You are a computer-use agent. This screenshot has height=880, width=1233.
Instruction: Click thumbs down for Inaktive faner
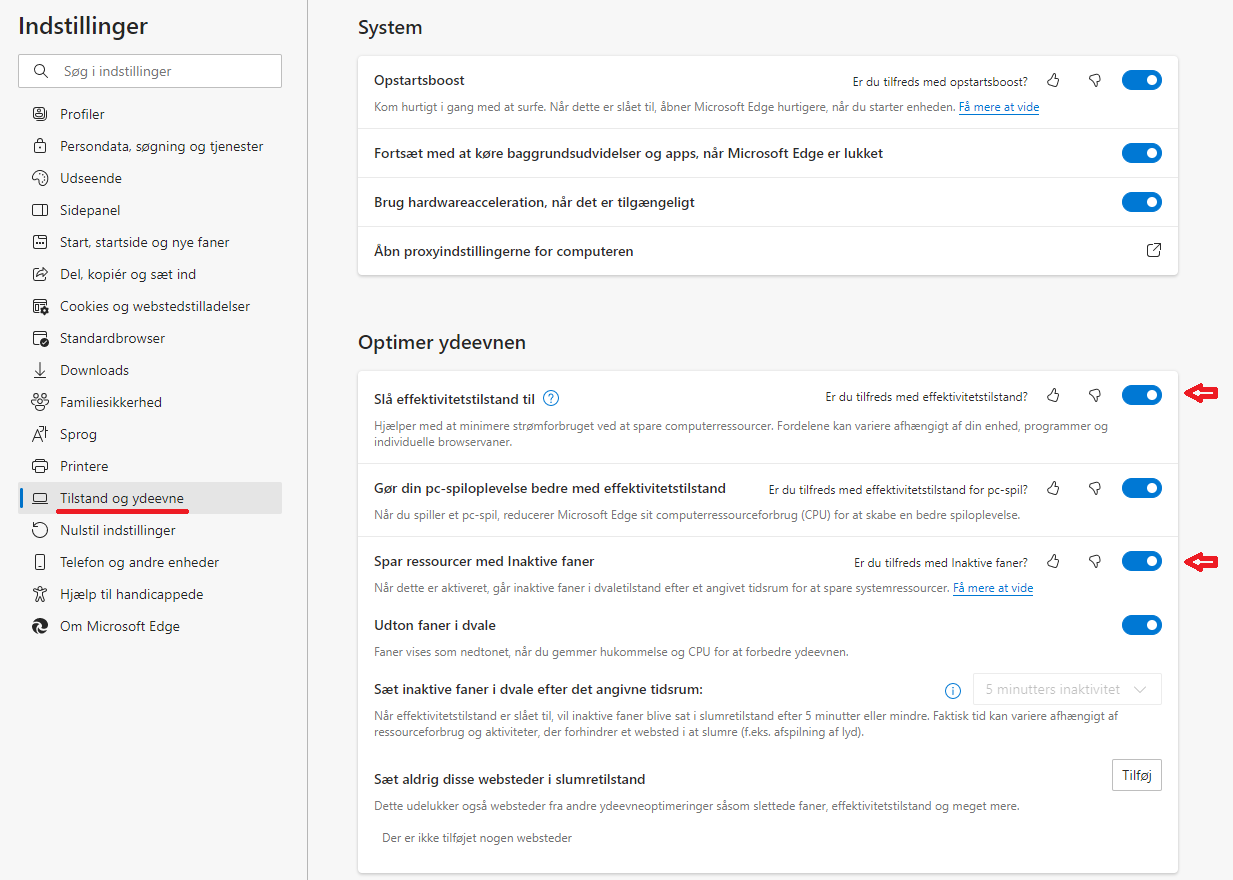click(1095, 562)
